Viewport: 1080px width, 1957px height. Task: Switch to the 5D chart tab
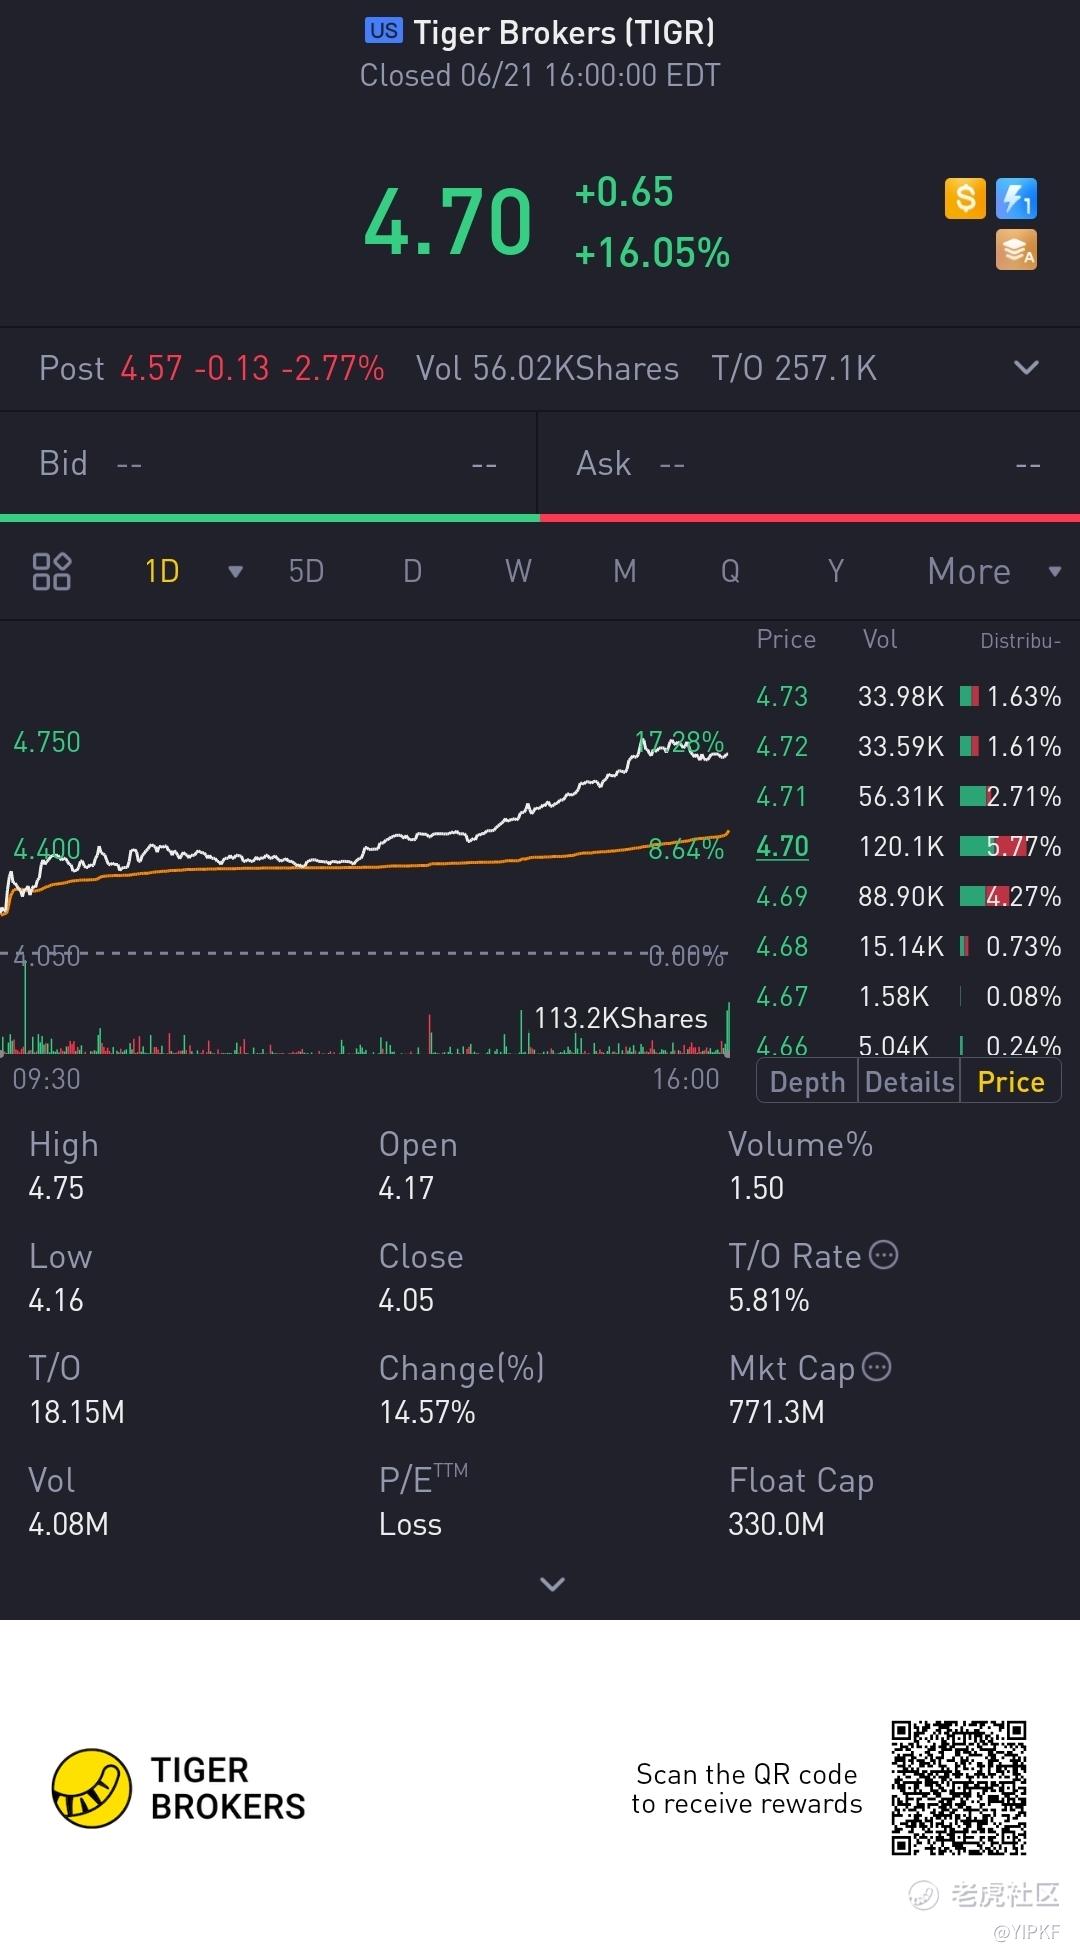(306, 571)
